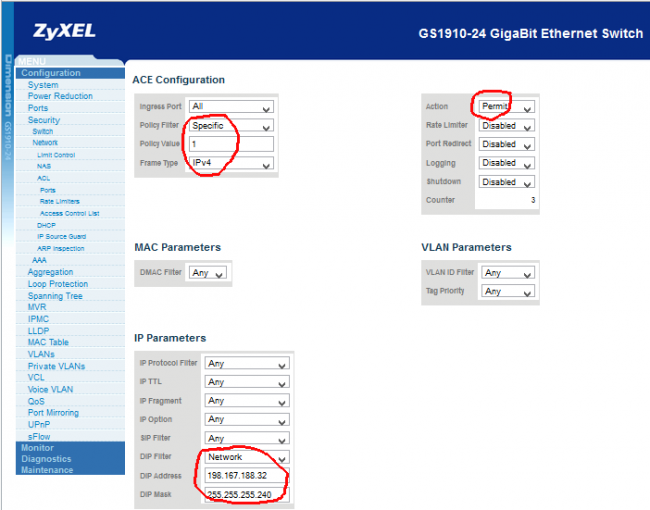The width and height of the screenshot is (650, 510).
Task: Open the AAA menu item
Action: (x=39, y=260)
